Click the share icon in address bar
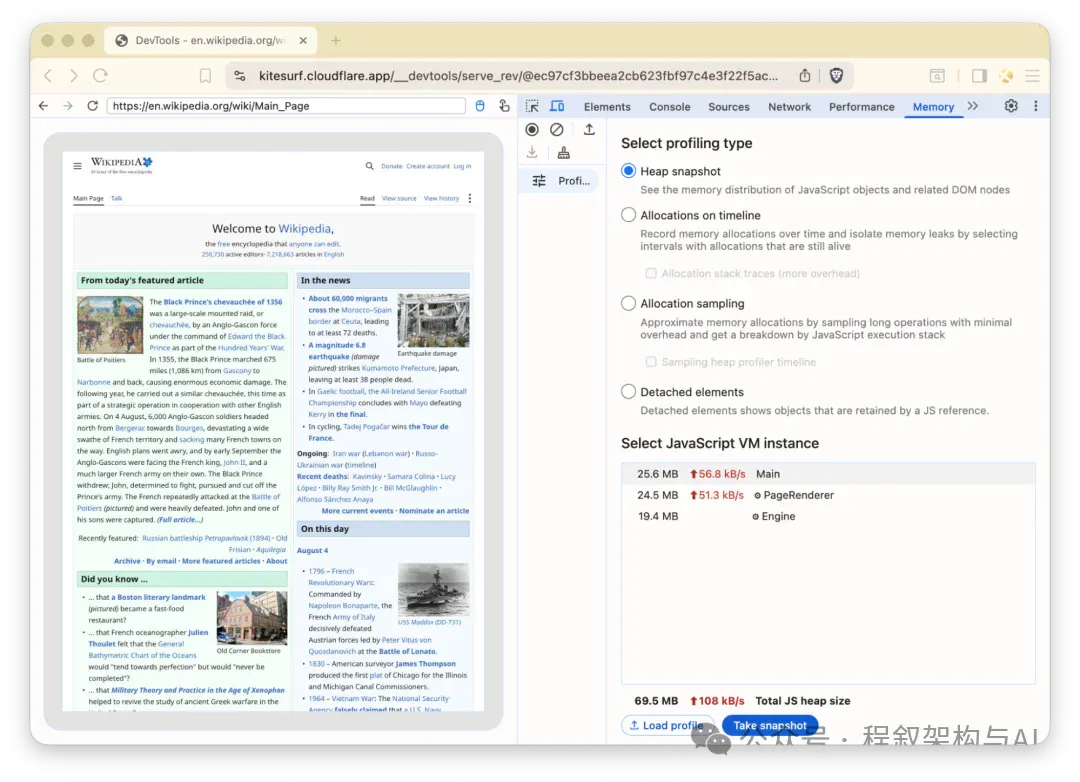This screenshot has width=1080, height=782. tap(804, 76)
